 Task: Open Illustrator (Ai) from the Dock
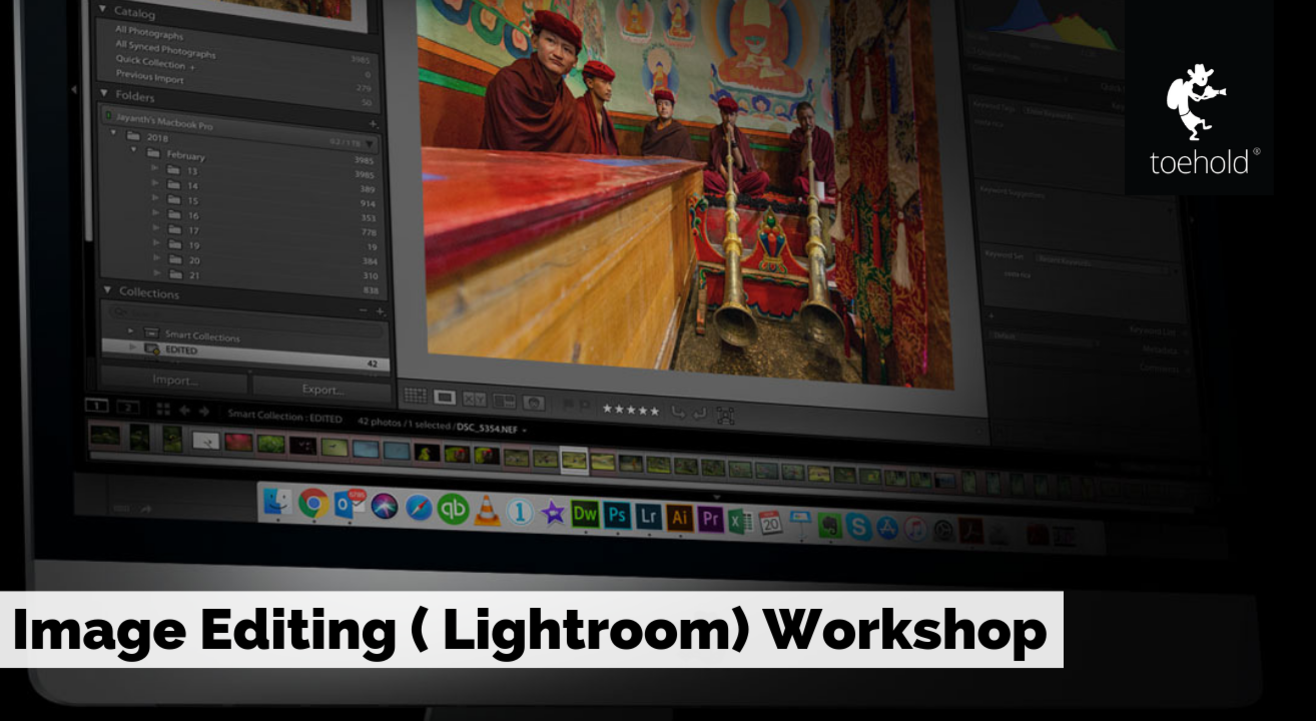coord(679,517)
